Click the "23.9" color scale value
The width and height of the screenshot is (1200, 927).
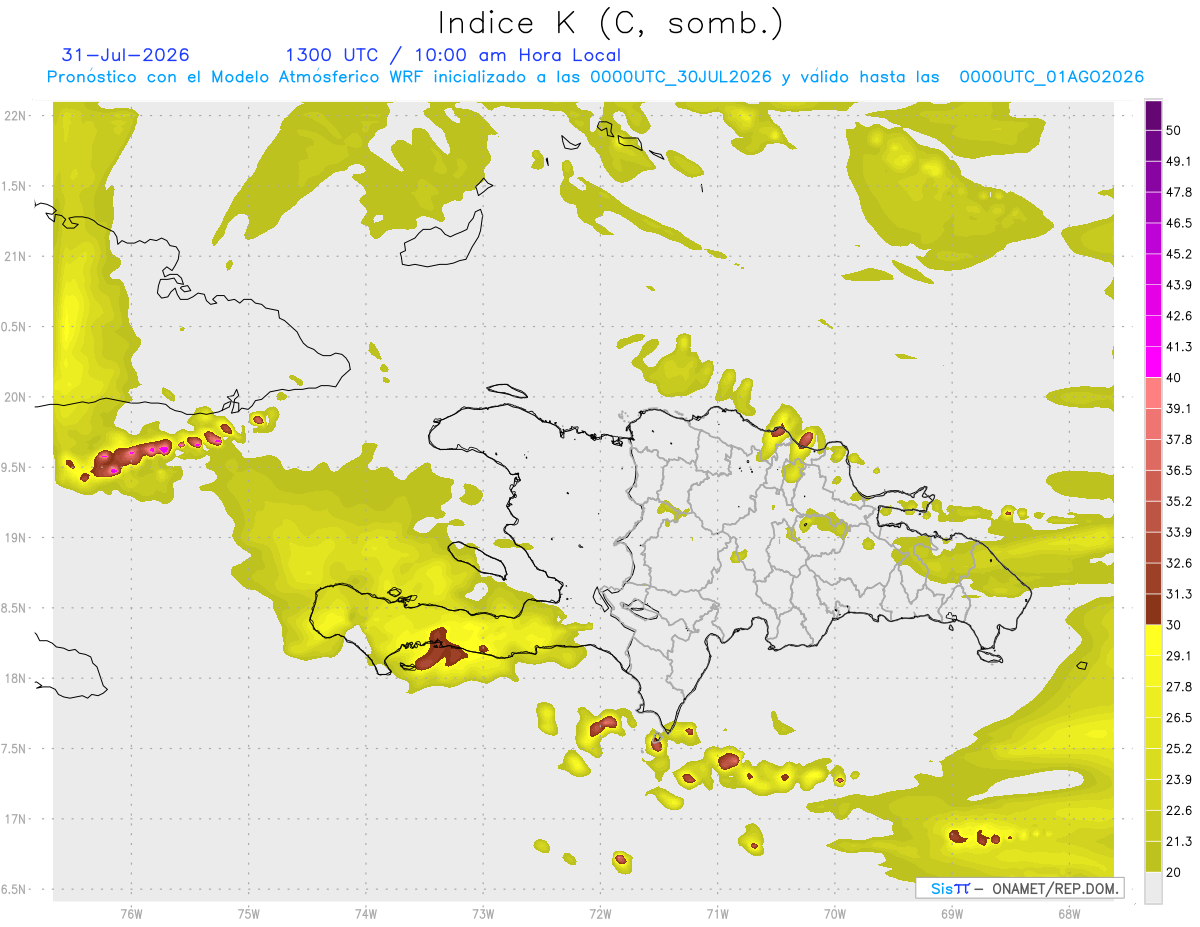pyautogui.click(x=1178, y=779)
